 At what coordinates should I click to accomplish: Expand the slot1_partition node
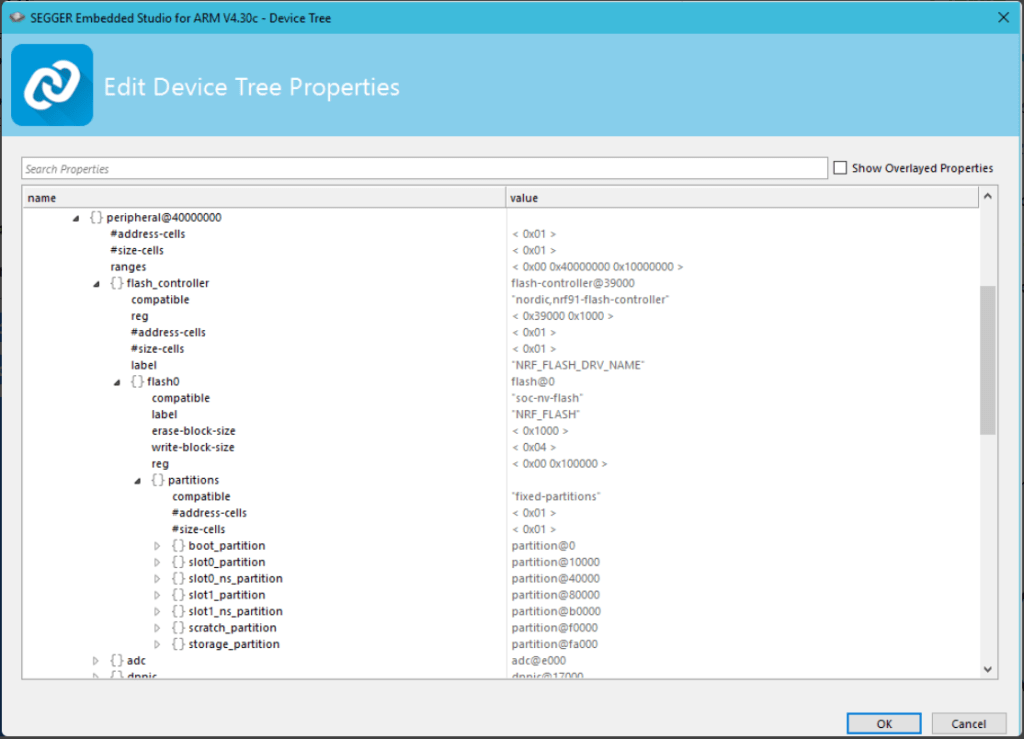157,595
